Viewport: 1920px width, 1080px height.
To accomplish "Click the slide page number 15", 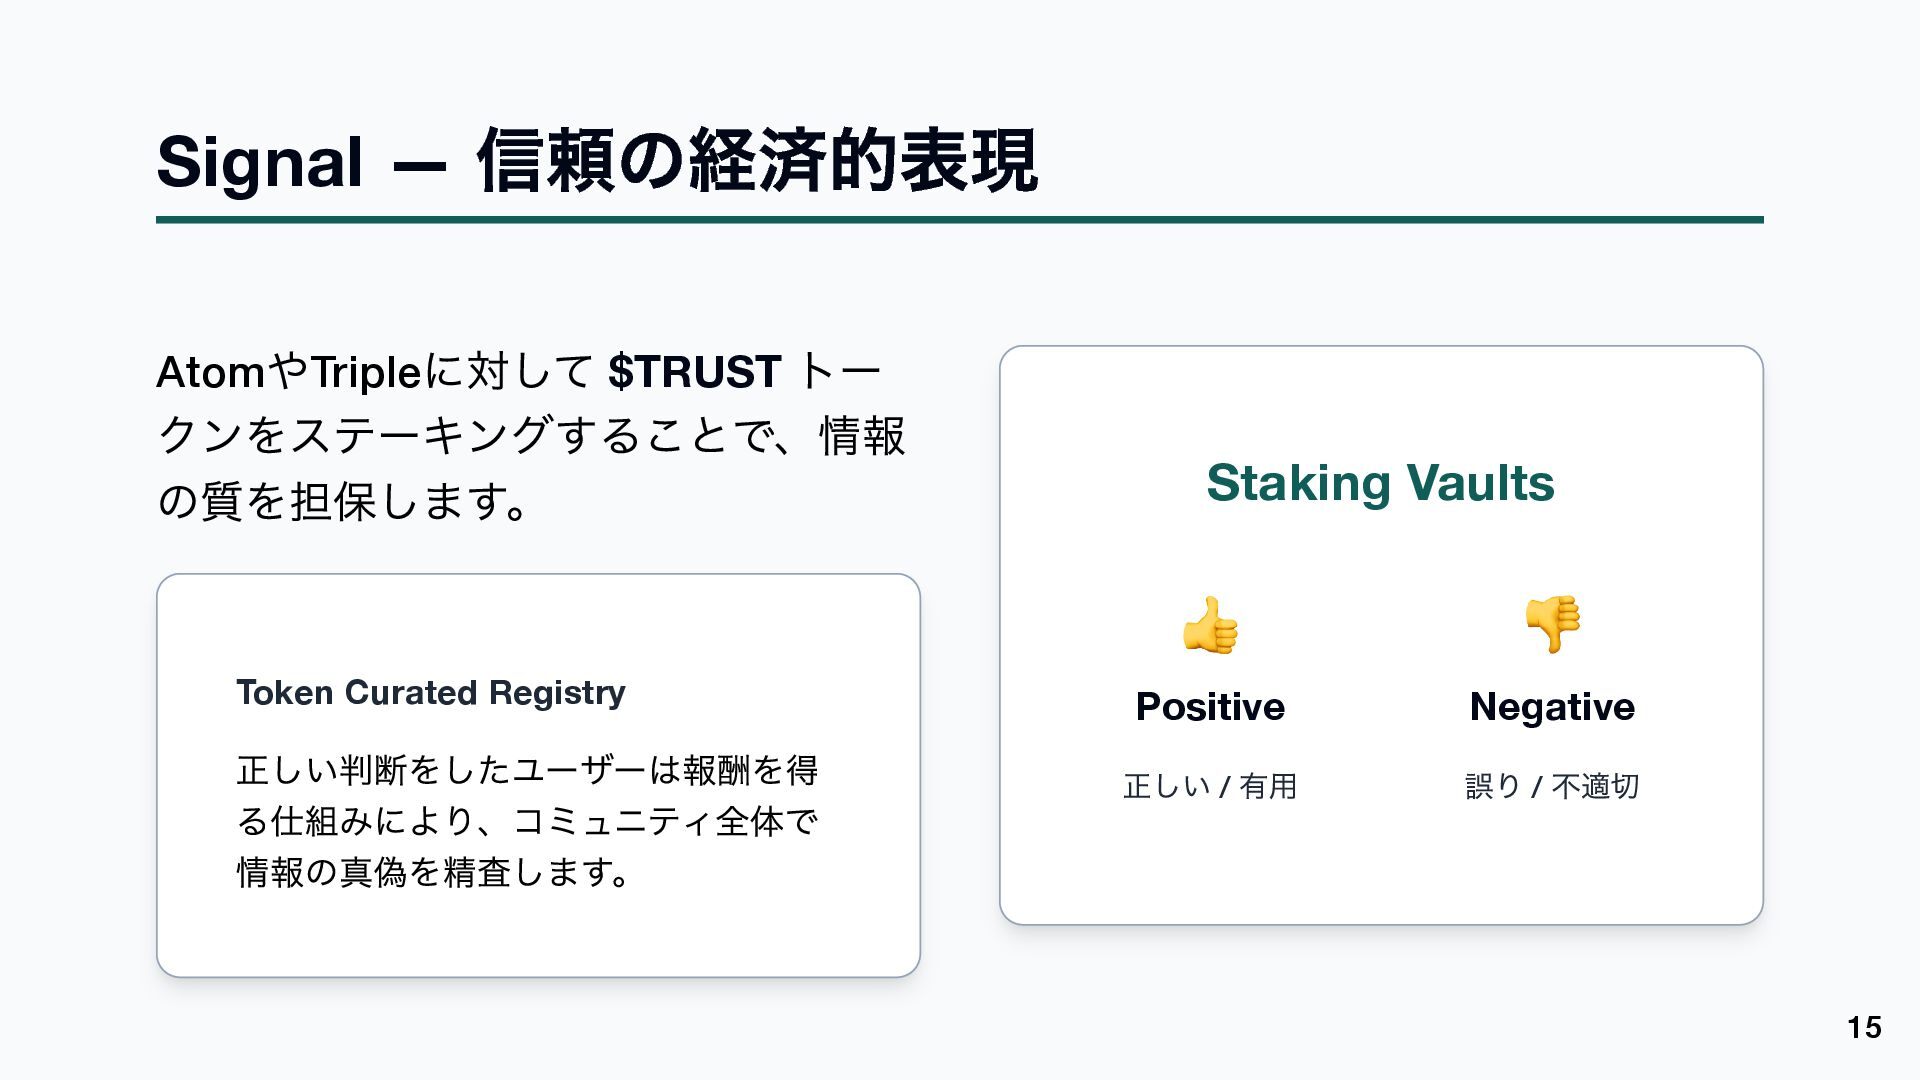I will click(1864, 1027).
